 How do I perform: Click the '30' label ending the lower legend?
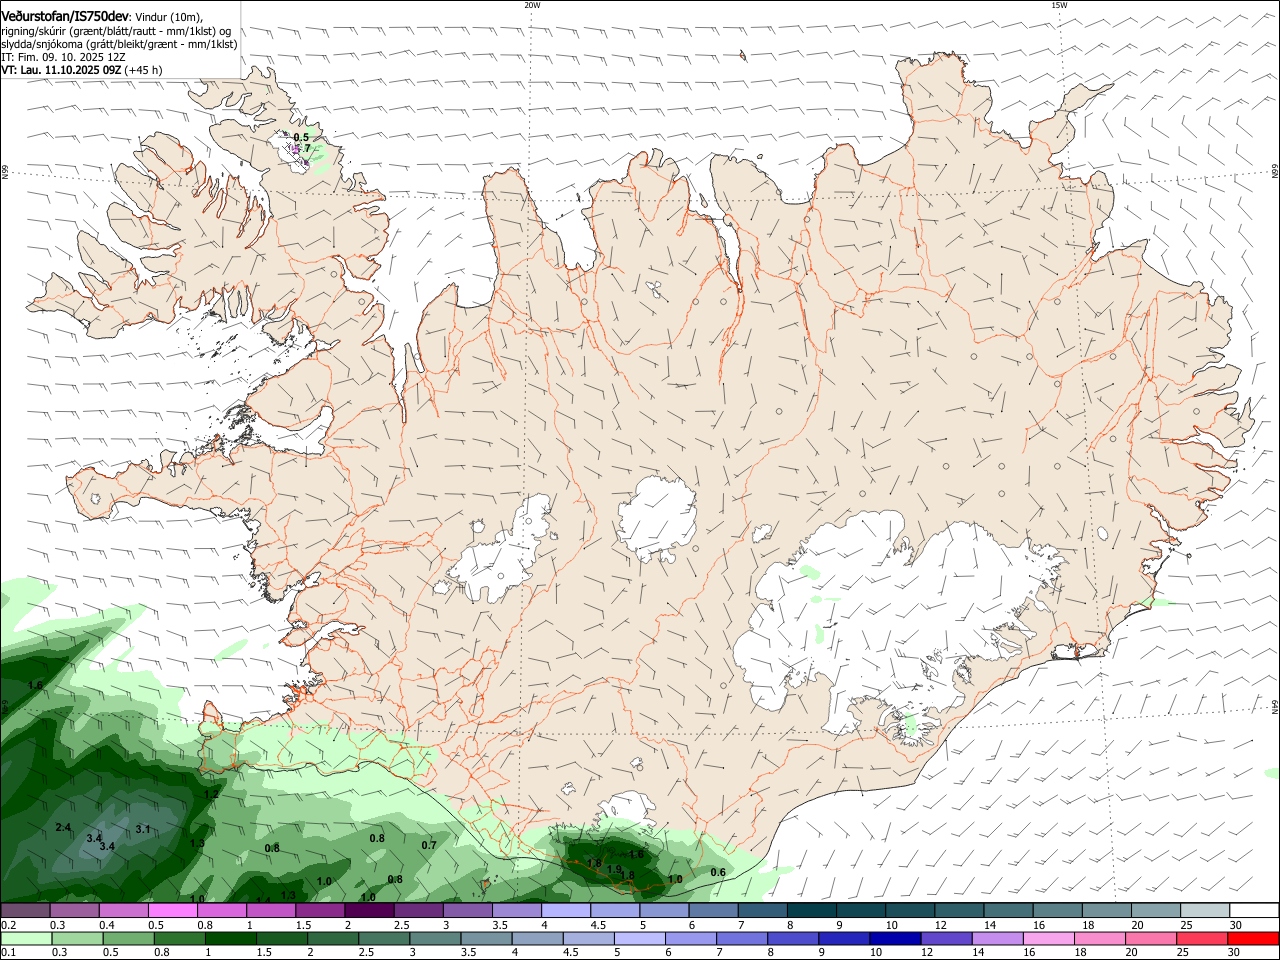pyautogui.click(x=1236, y=952)
